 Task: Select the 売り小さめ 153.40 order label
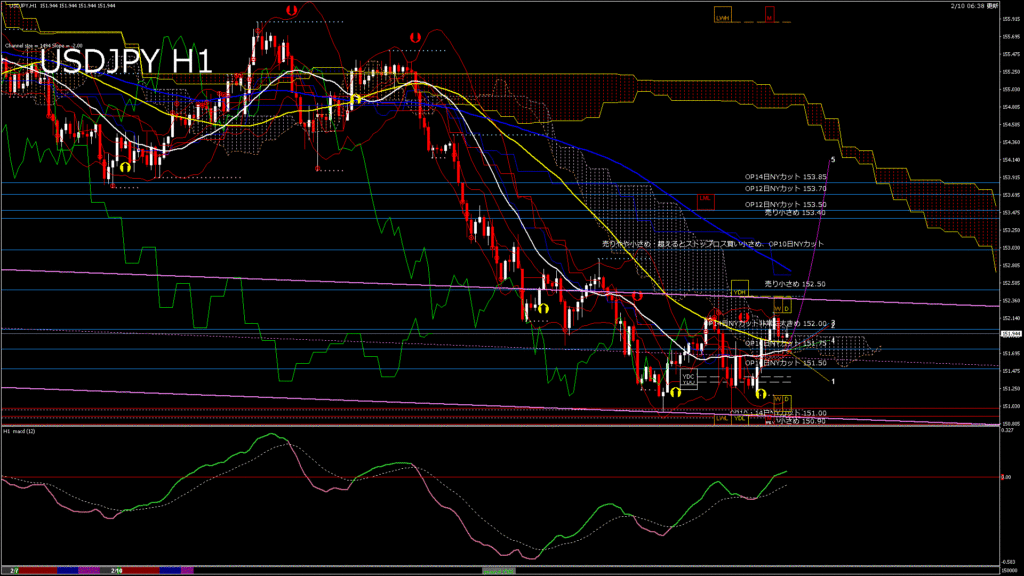coord(795,212)
